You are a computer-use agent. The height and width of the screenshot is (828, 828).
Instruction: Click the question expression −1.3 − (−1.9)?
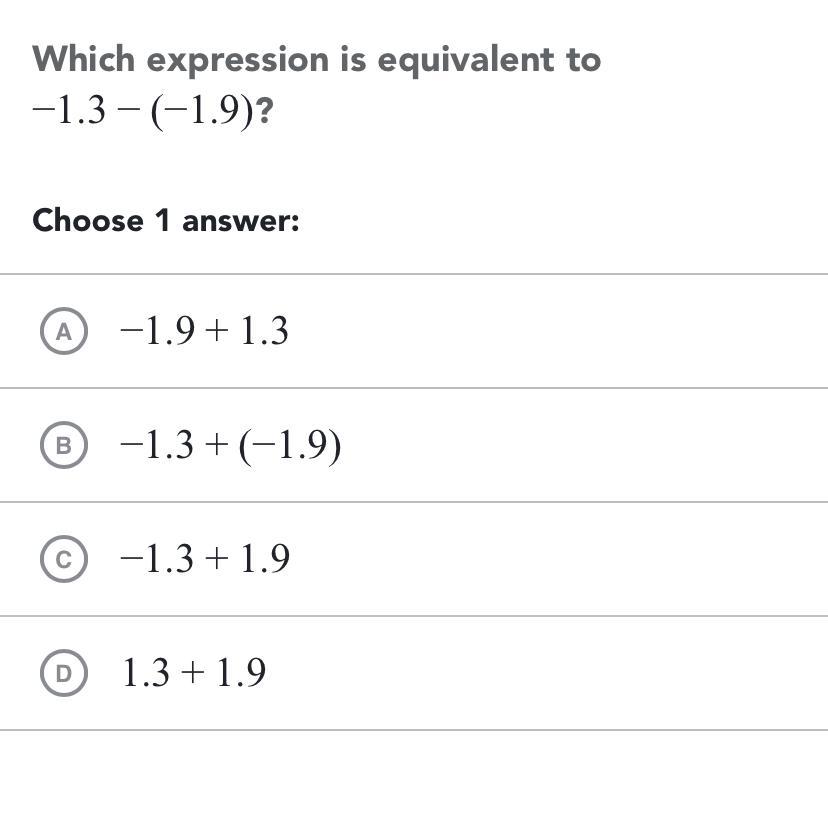click(x=153, y=111)
